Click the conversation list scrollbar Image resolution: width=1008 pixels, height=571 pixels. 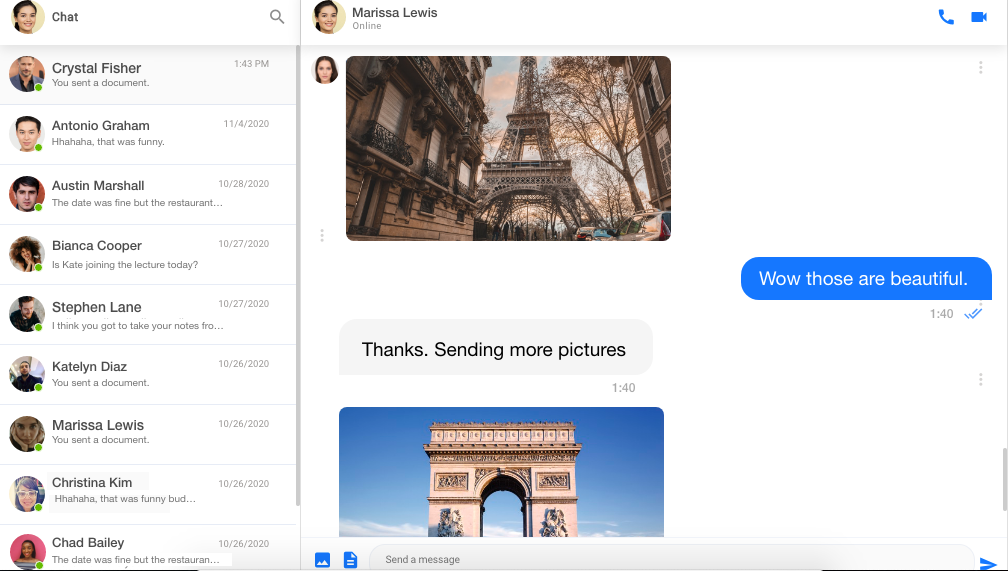[298, 275]
